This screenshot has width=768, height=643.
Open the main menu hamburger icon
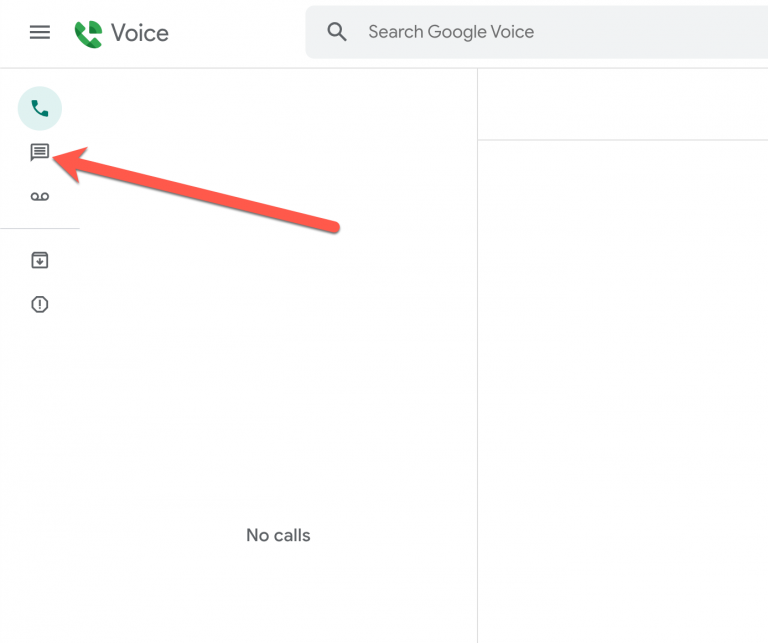(40, 32)
